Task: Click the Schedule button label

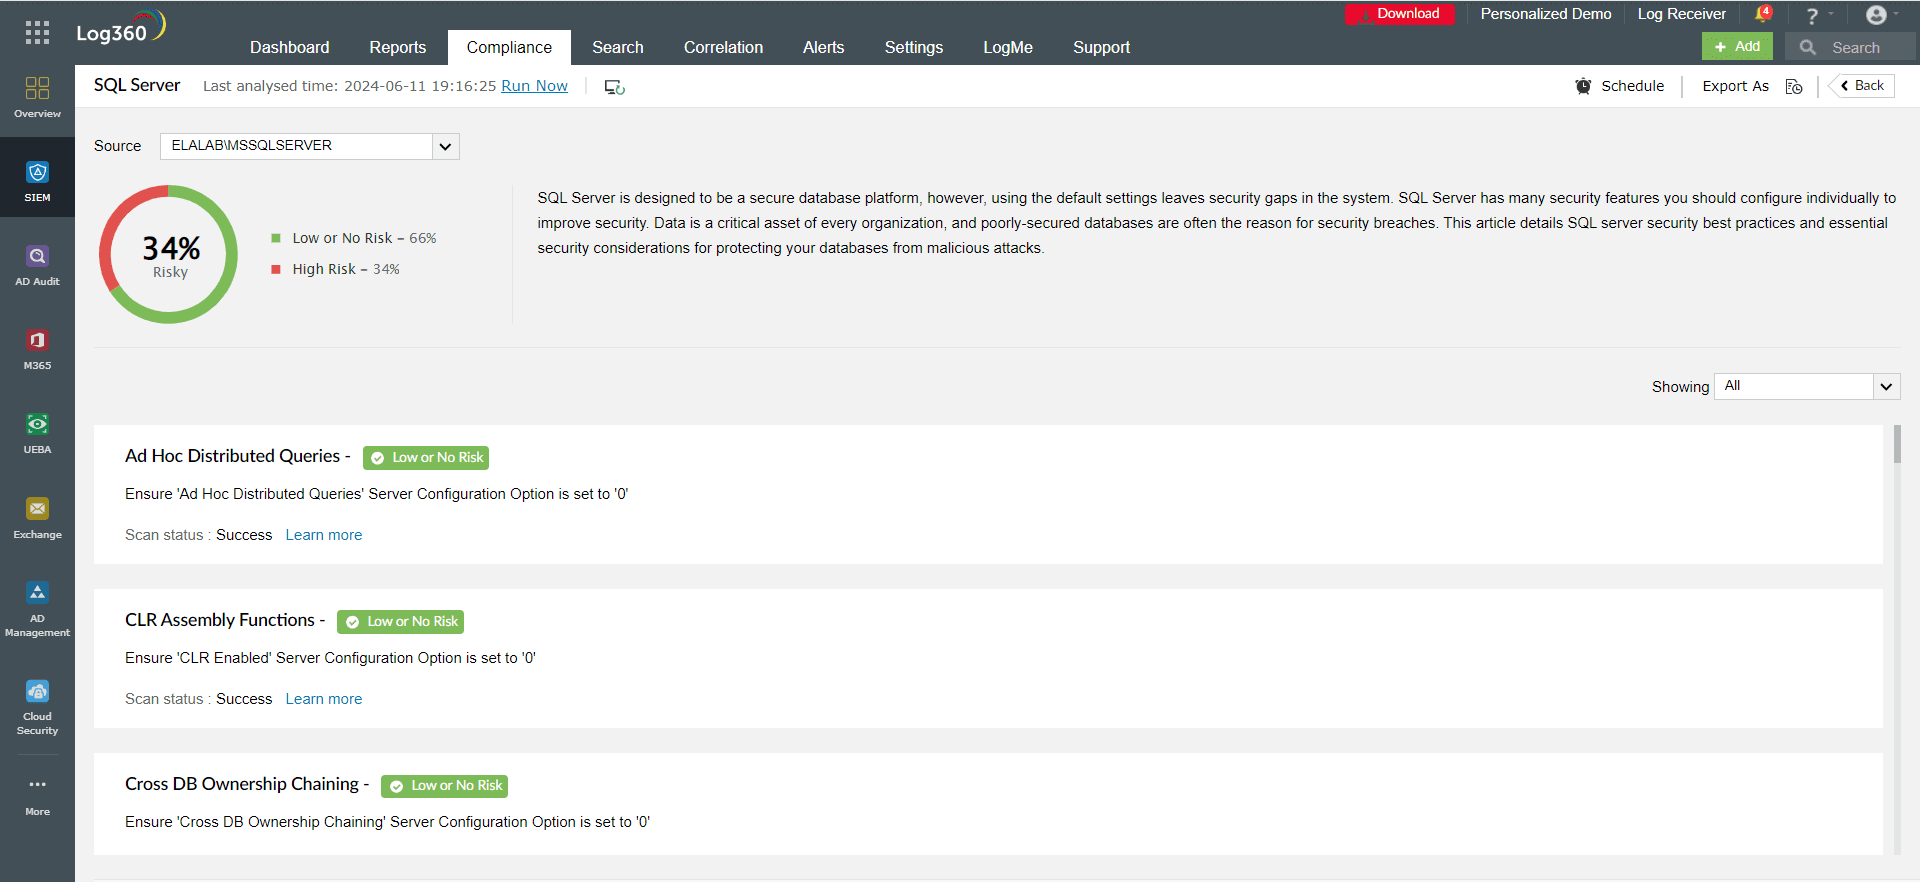Action: click(1633, 86)
